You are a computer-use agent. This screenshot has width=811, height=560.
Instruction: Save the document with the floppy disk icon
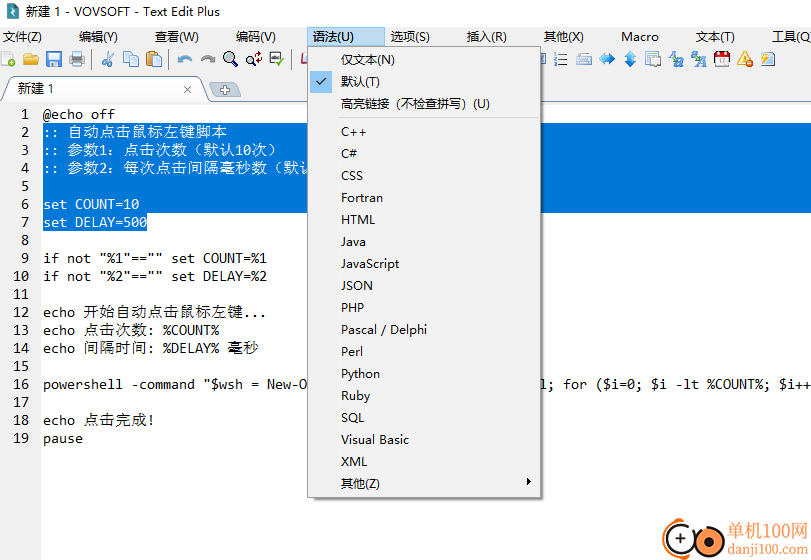(54, 59)
